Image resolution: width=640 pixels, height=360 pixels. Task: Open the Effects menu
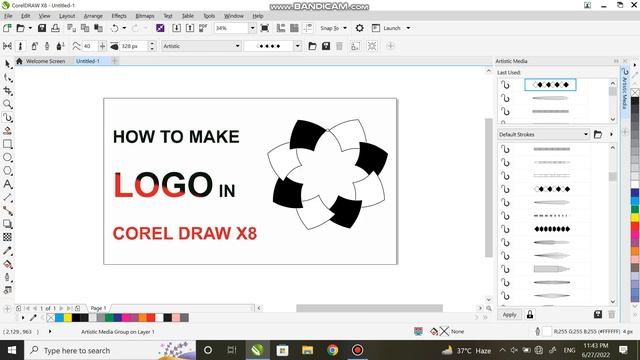[x=119, y=16]
